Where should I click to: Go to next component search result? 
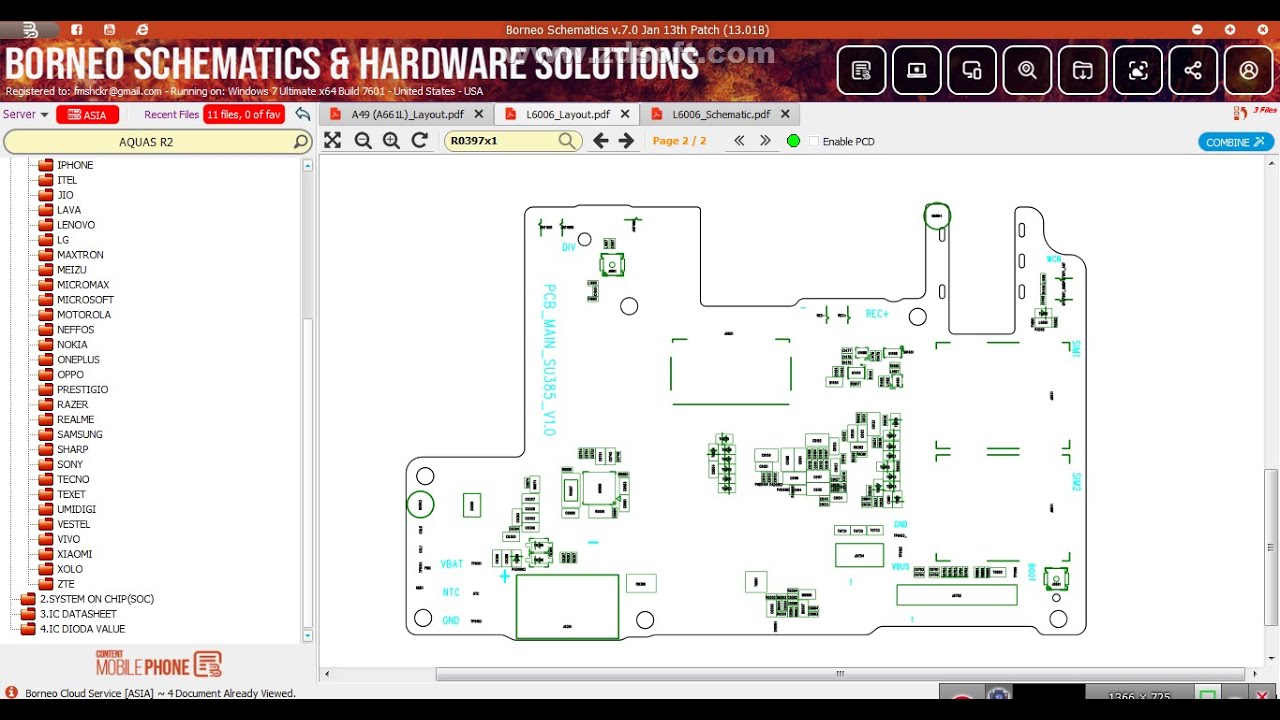click(627, 141)
